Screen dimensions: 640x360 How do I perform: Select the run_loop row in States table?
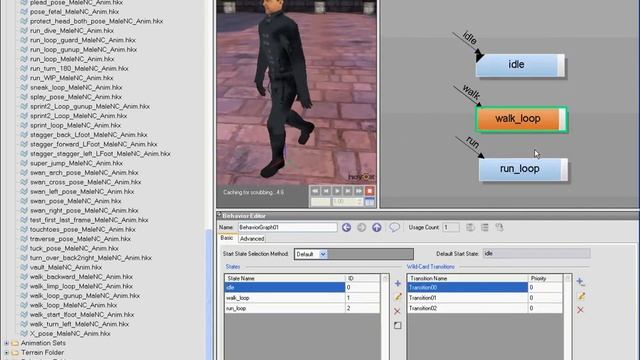(302, 309)
